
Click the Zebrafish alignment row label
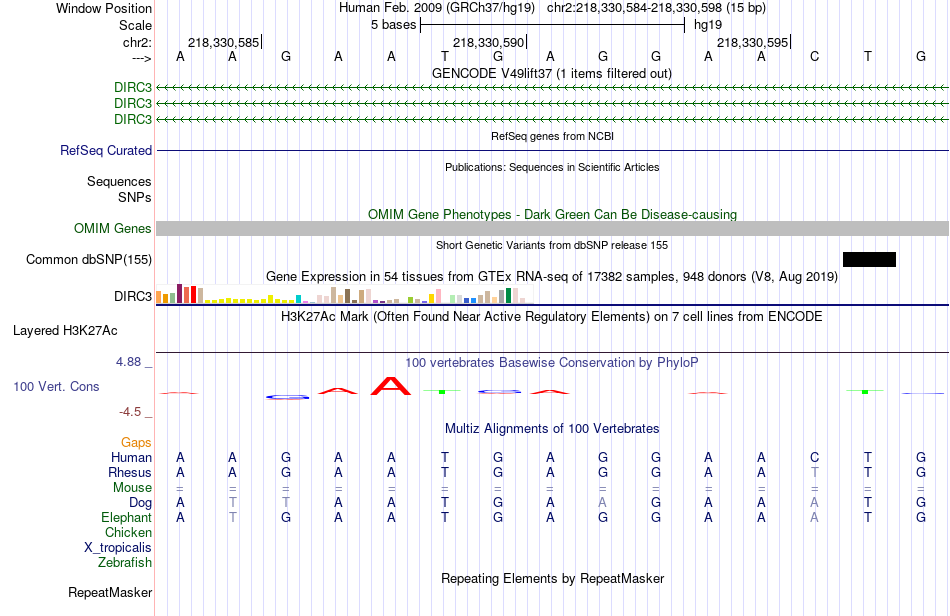(x=125, y=563)
